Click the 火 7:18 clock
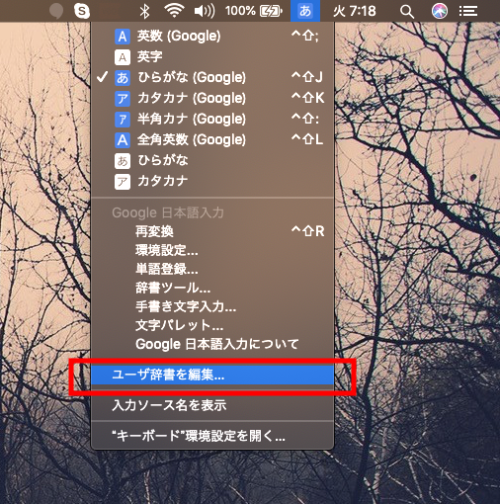 pos(354,11)
